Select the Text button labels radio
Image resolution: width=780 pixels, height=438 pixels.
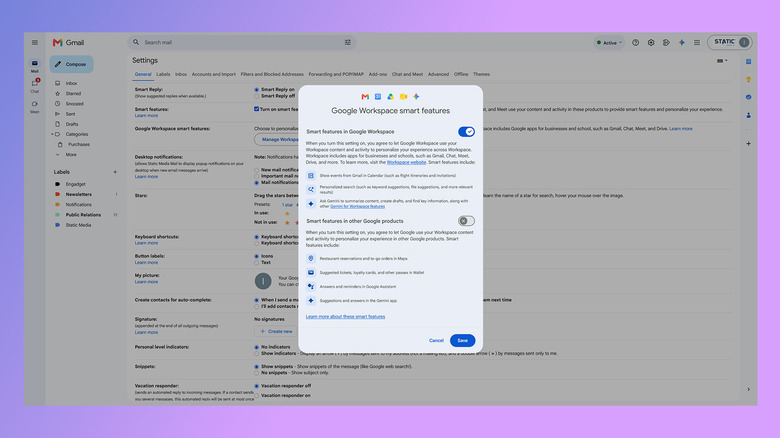257,263
